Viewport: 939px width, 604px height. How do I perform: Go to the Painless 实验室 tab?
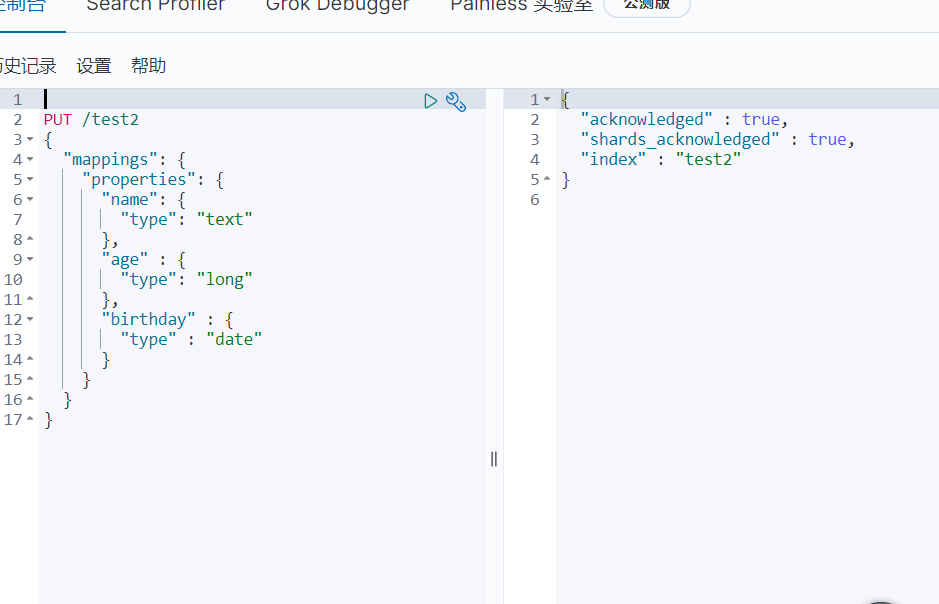tap(521, 6)
